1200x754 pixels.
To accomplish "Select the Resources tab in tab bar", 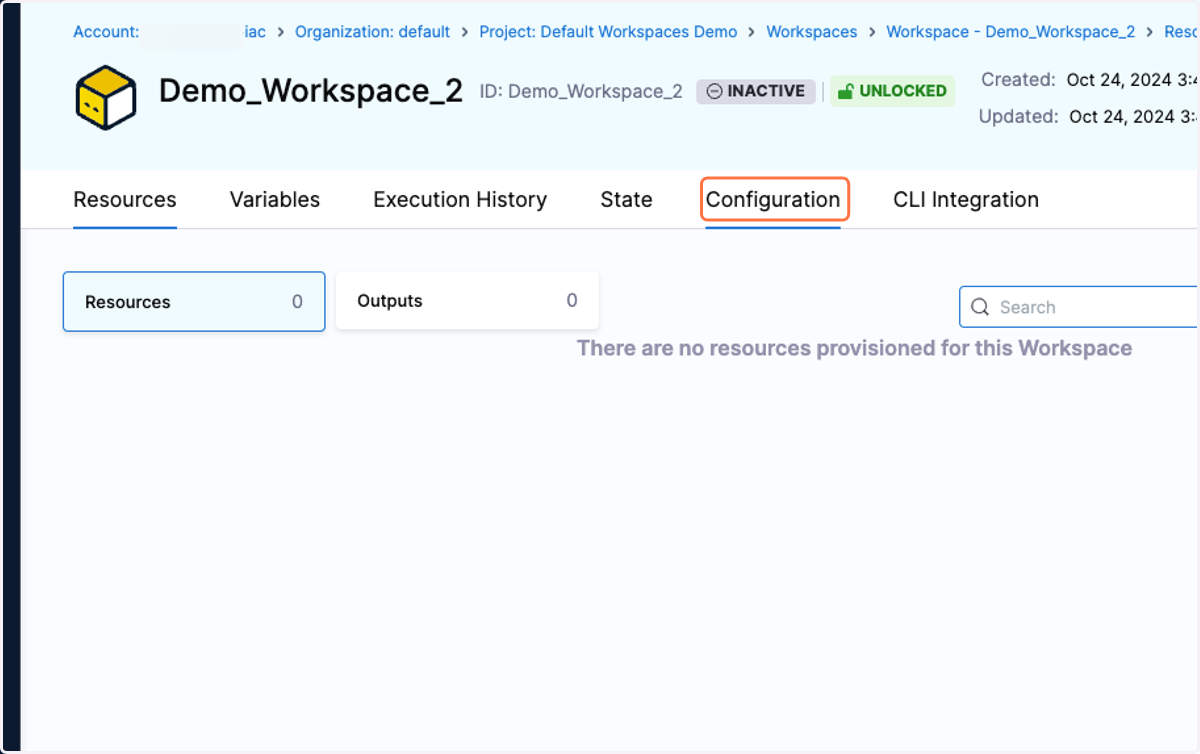I will pos(125,199).
